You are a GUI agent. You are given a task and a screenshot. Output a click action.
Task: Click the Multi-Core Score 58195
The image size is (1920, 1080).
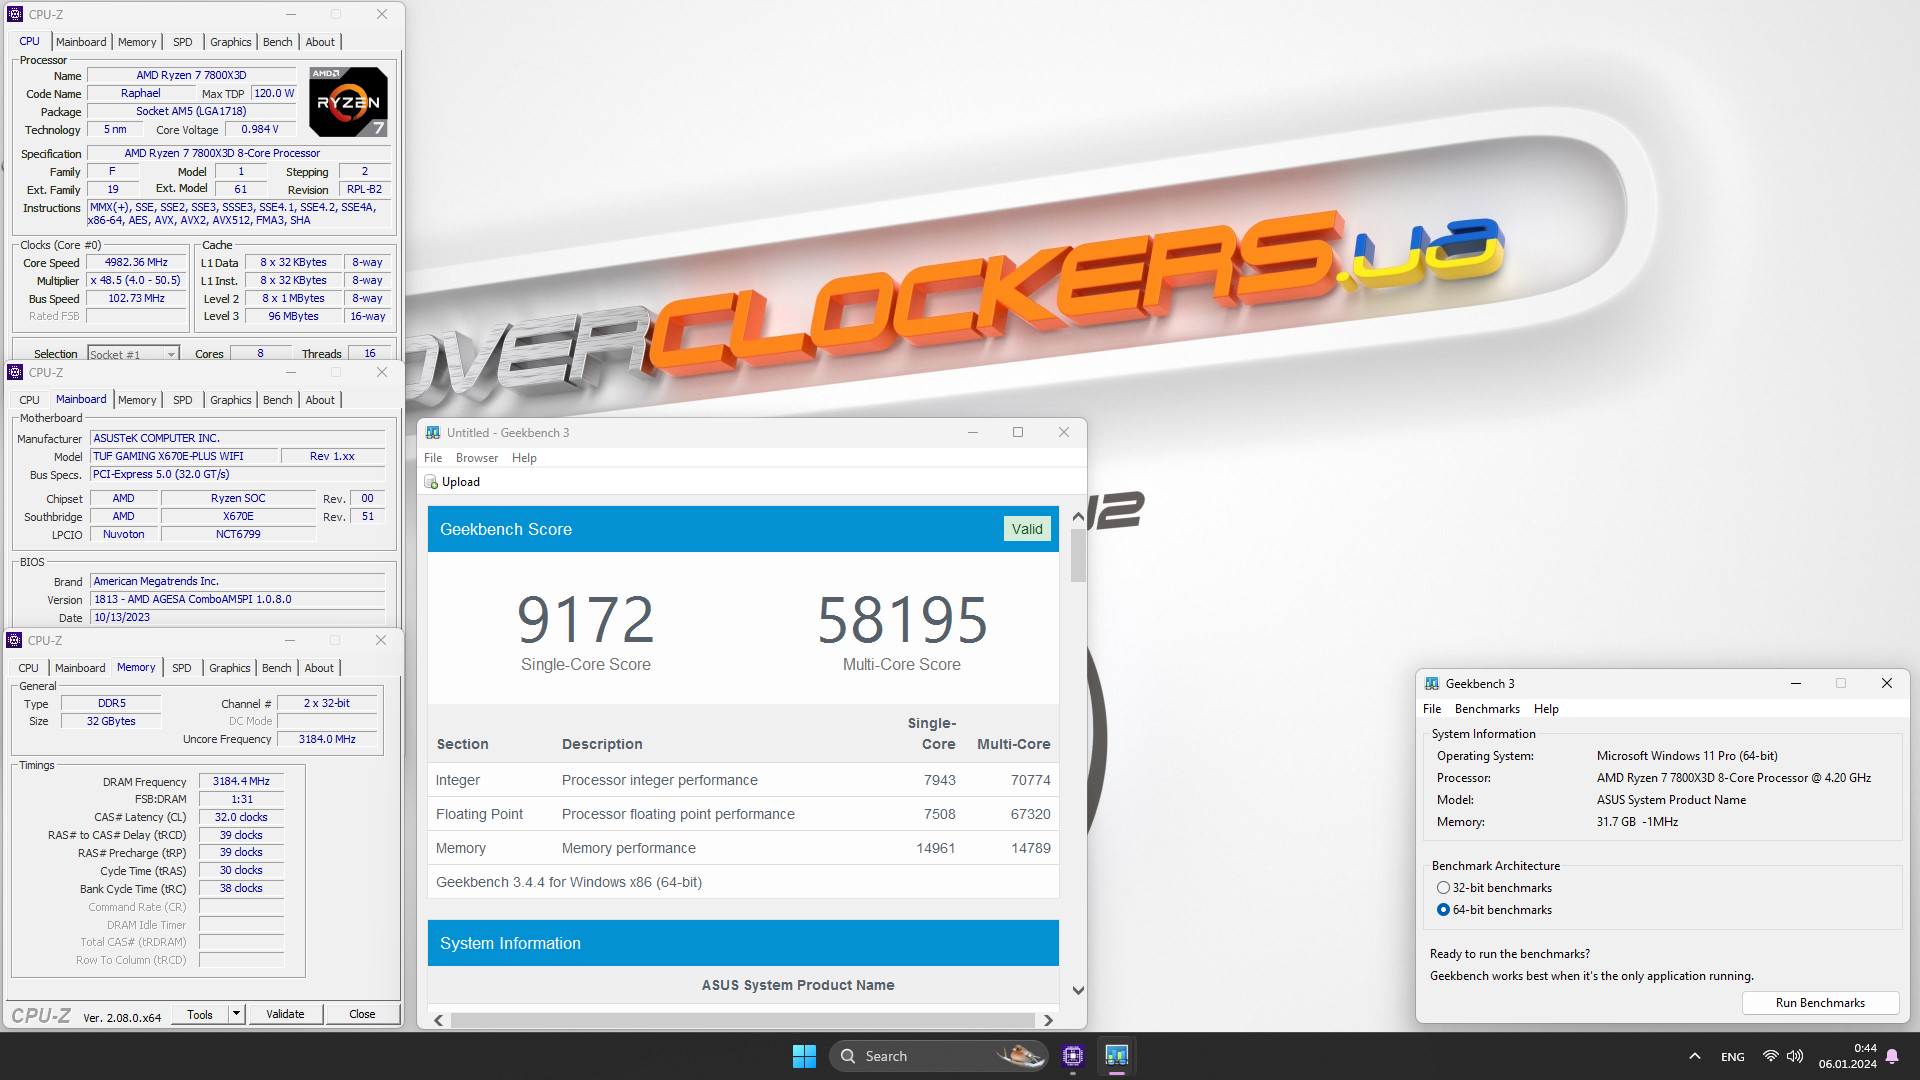coord(902,619)
